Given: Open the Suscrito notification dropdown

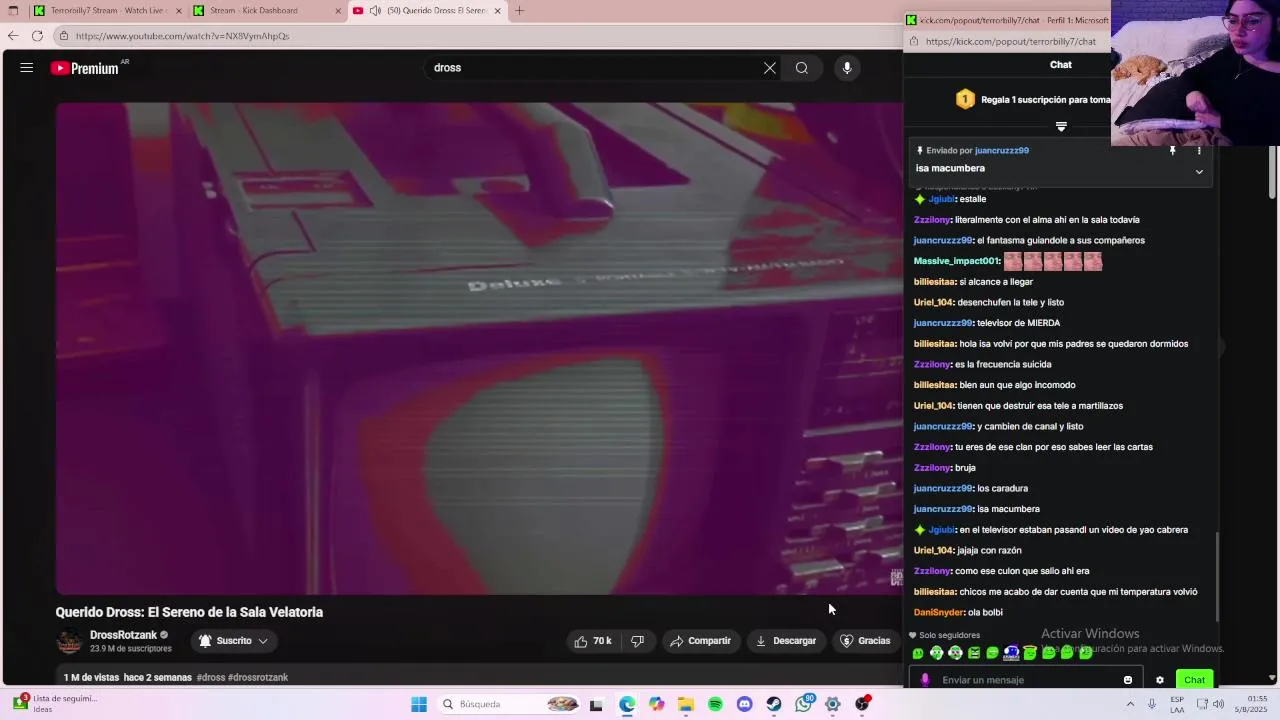Looking at the screenshot, I should coord(234,641).
